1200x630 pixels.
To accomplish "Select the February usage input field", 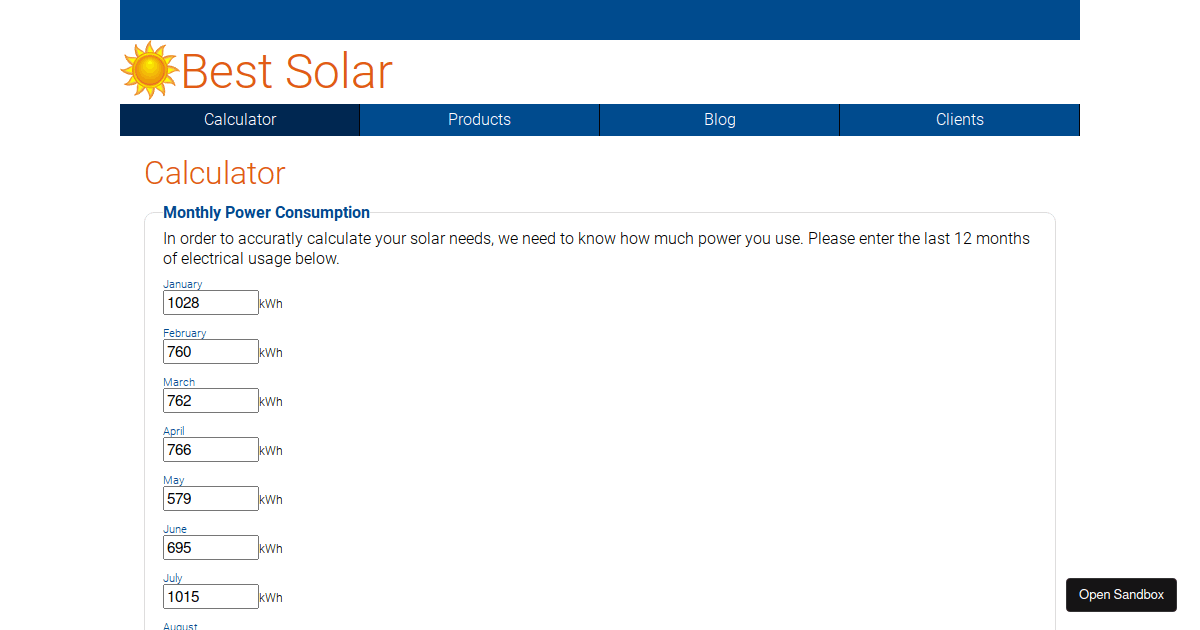I will [210, 351].
